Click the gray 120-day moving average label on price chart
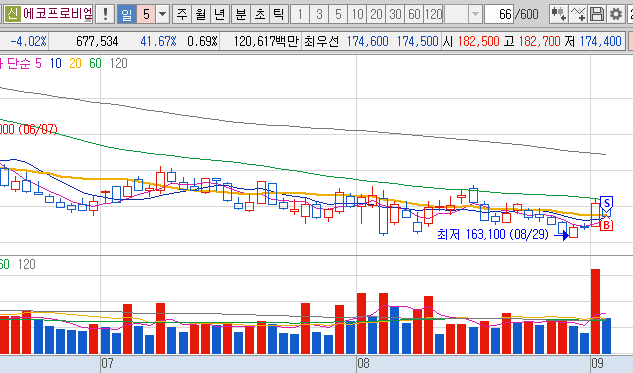Viewport: 633px width, 373px height. [x=118, y=63]
